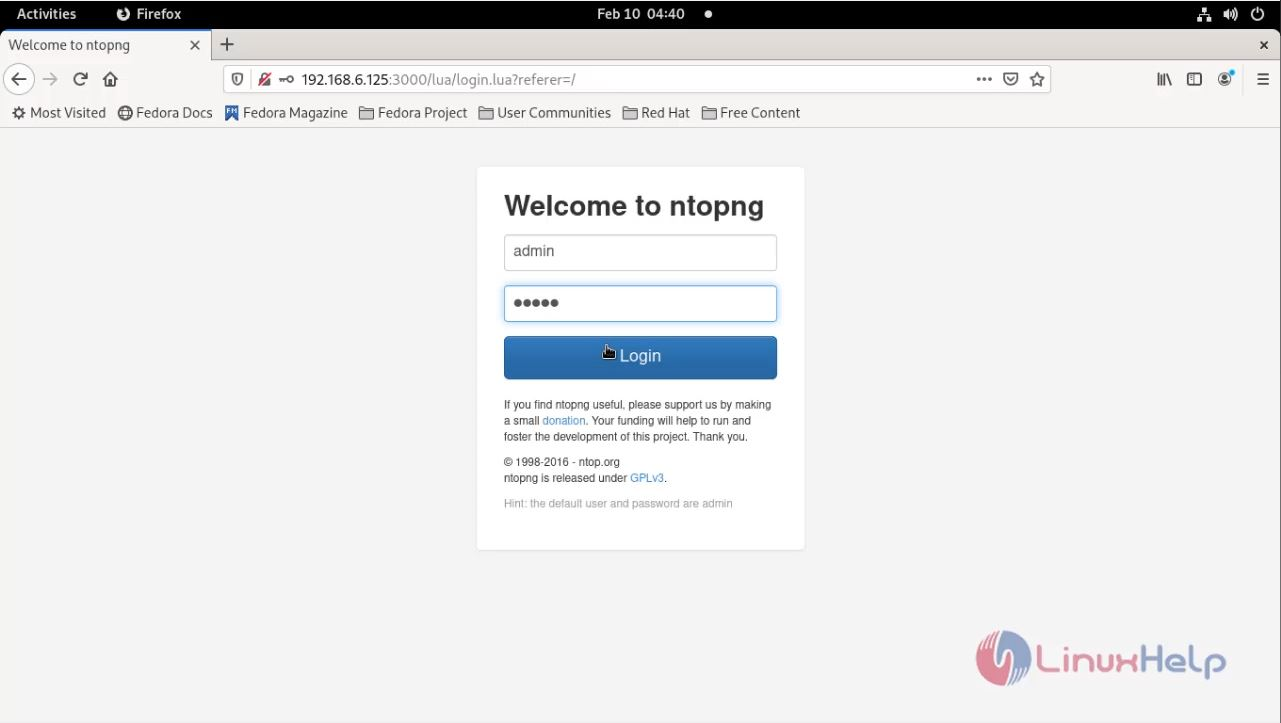This screenshot has height=723, width=1281.
Task: Click the password input field
Action: [x=640, y=304]
